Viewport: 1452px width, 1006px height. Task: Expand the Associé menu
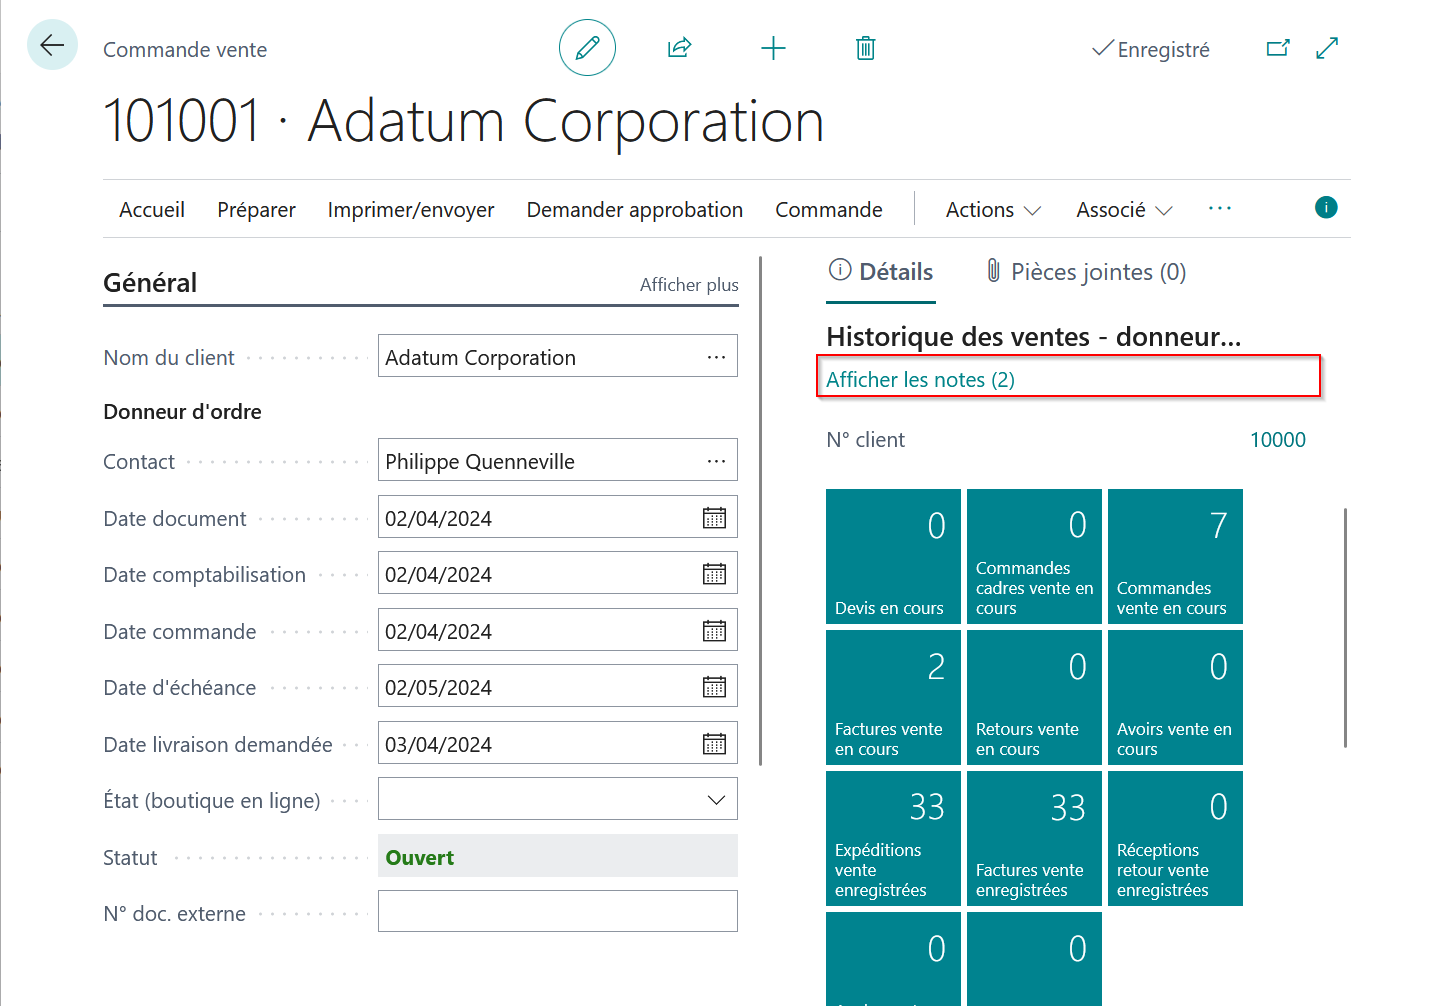coord(1124,210)
